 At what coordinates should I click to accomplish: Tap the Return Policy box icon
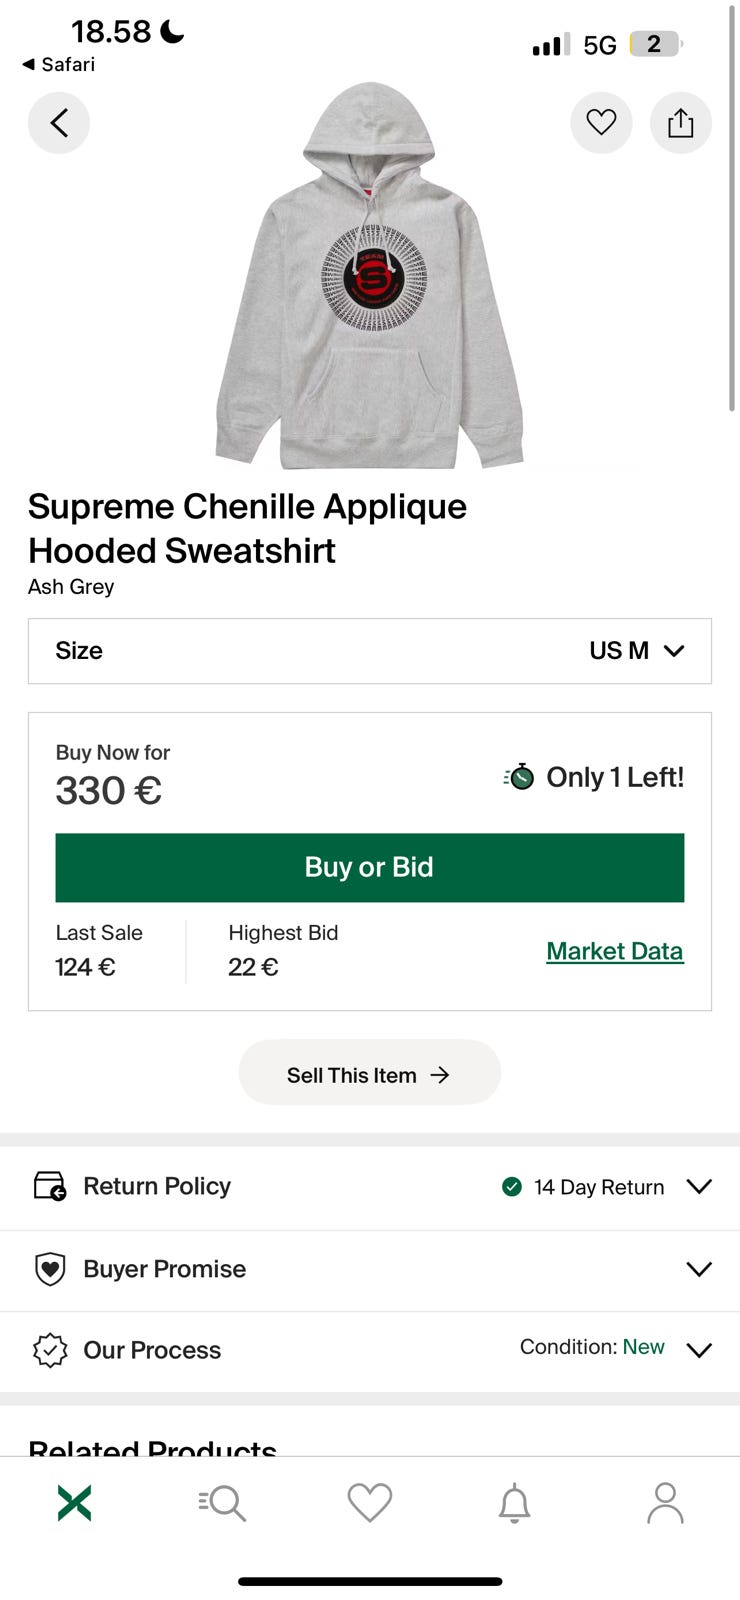[49, 1186]
